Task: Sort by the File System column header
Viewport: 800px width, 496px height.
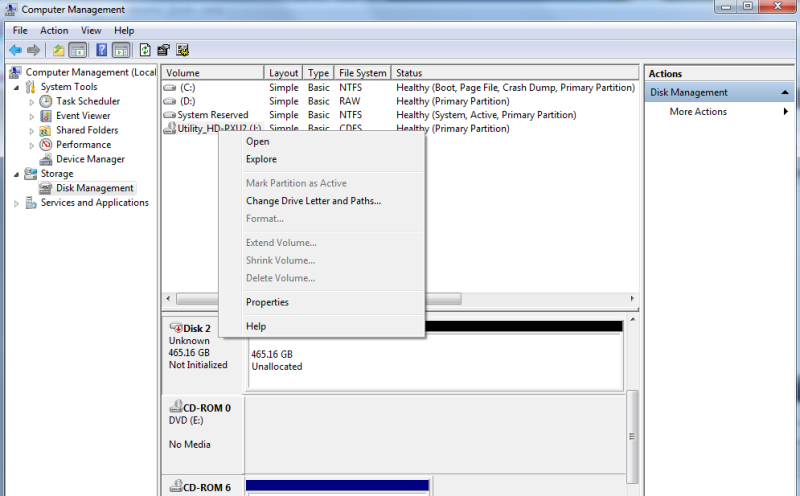Action: (363, 73)
